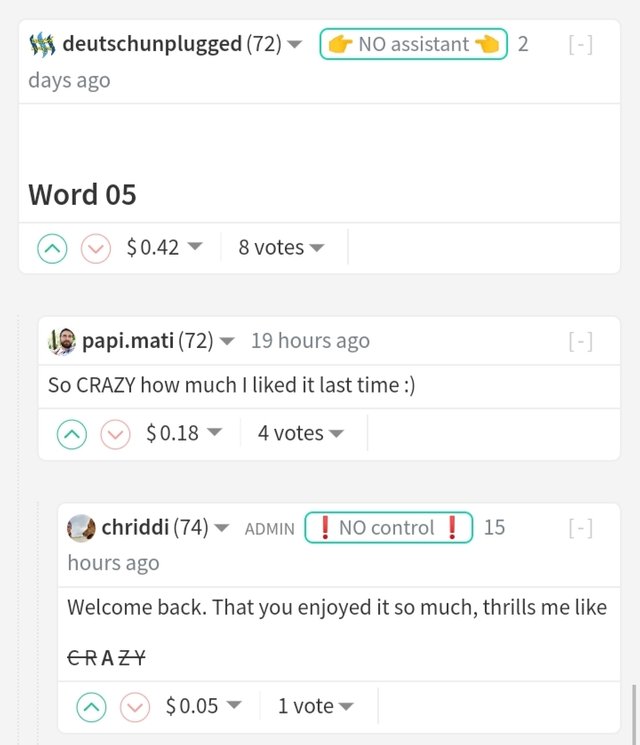Click the 19 hours ago timestamp
The width and height of the screenshot is (640, 745).
click(310, 341)
